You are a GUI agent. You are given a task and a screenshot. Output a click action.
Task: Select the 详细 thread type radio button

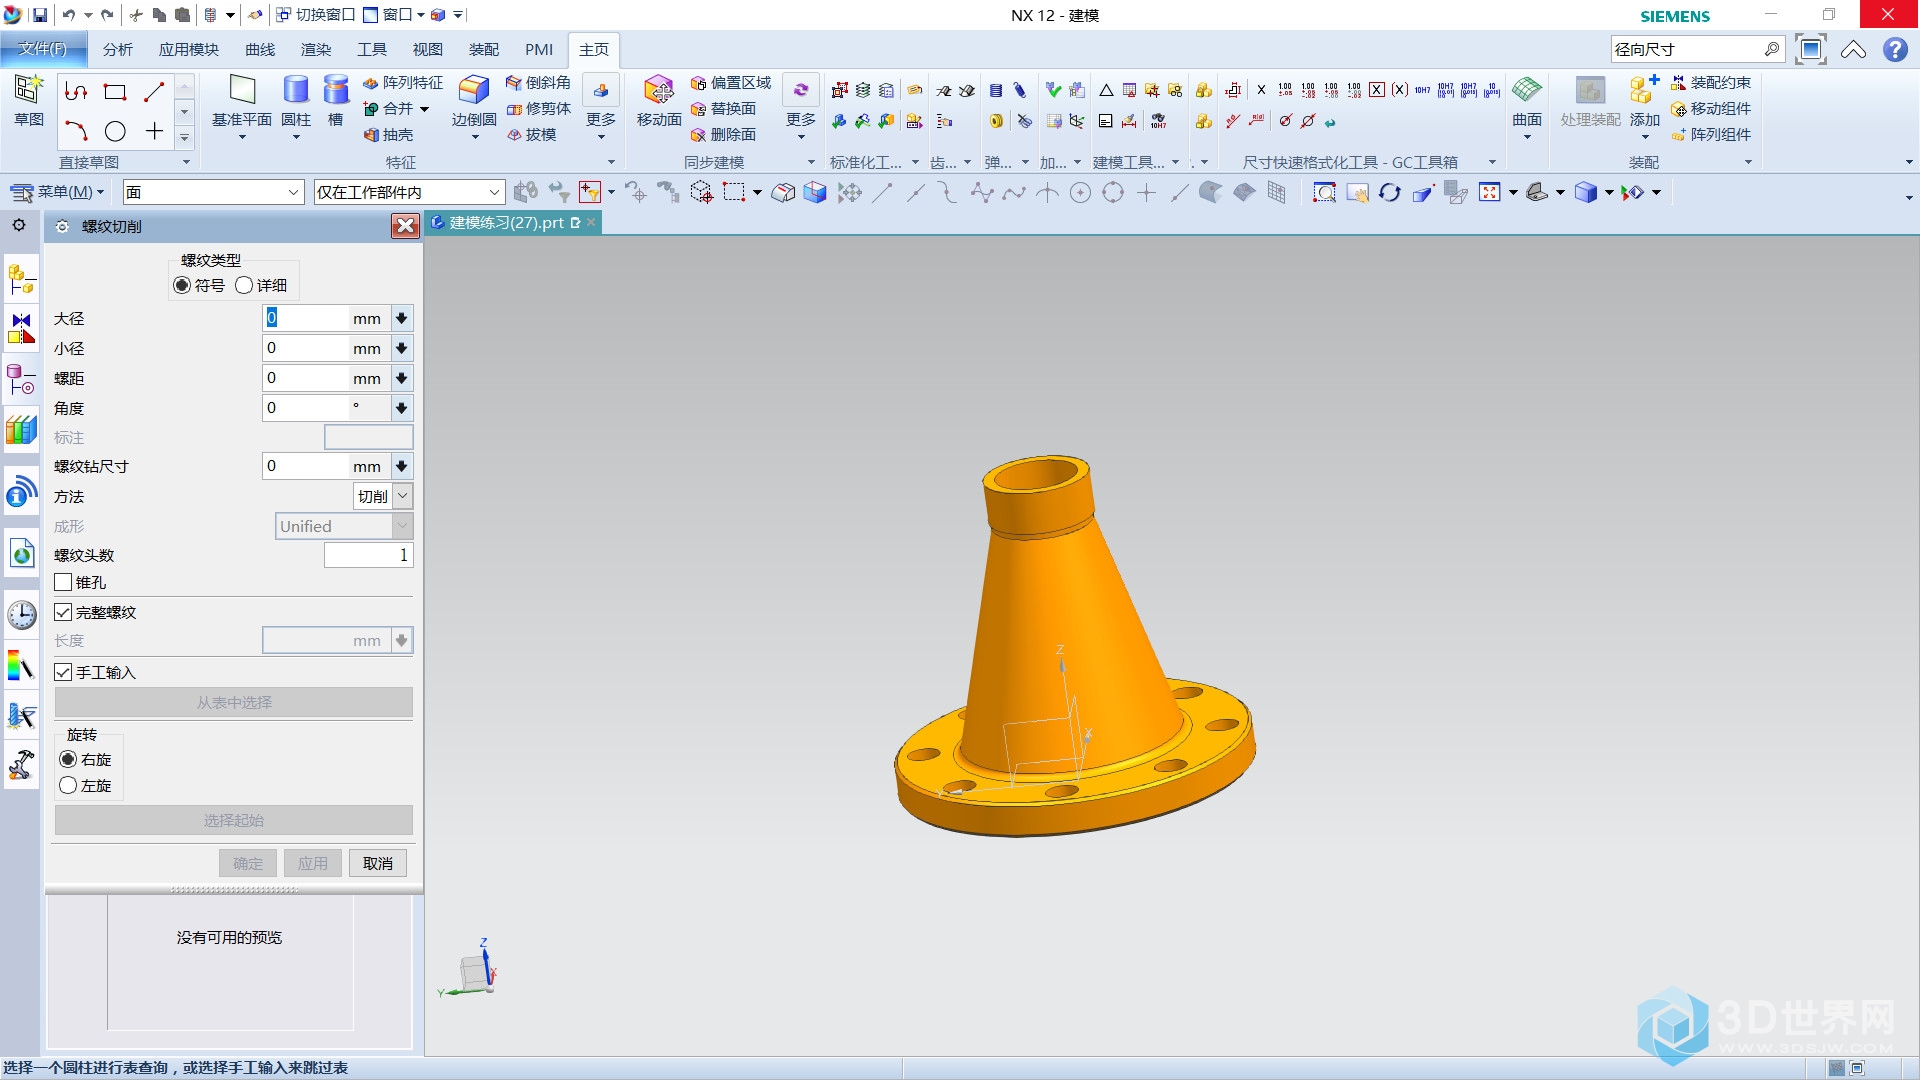[244, 286]
